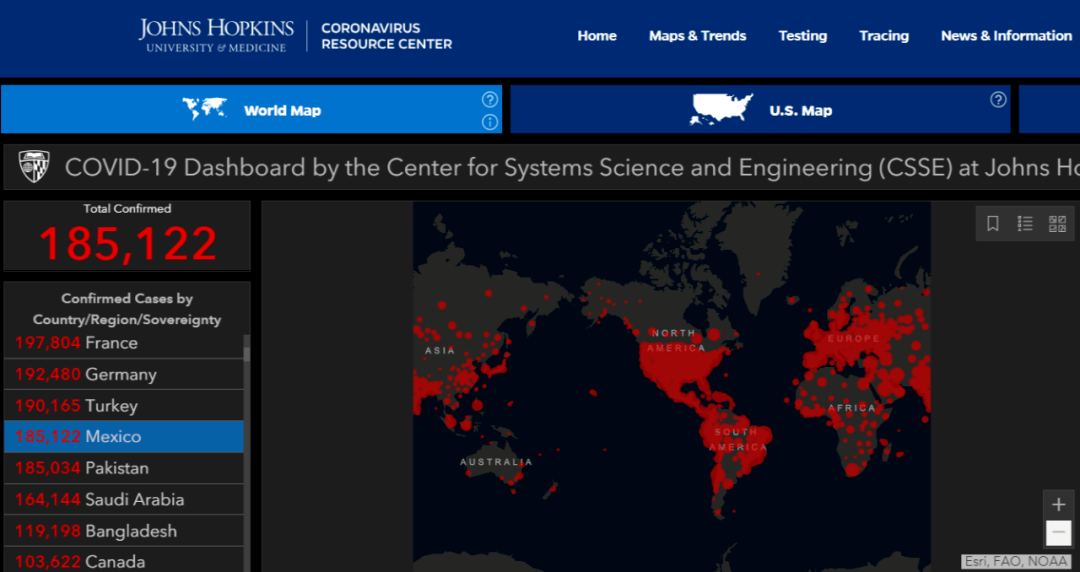This screenshot has width=1080, height=572.
Task: Select France in the country list
Action: tap(124, 343)
